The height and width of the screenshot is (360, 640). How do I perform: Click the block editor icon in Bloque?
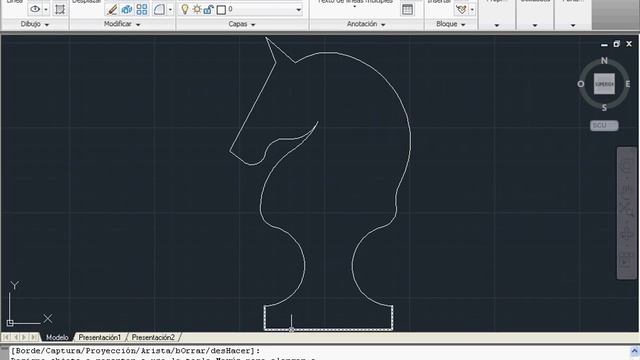(x=461, y=9)
